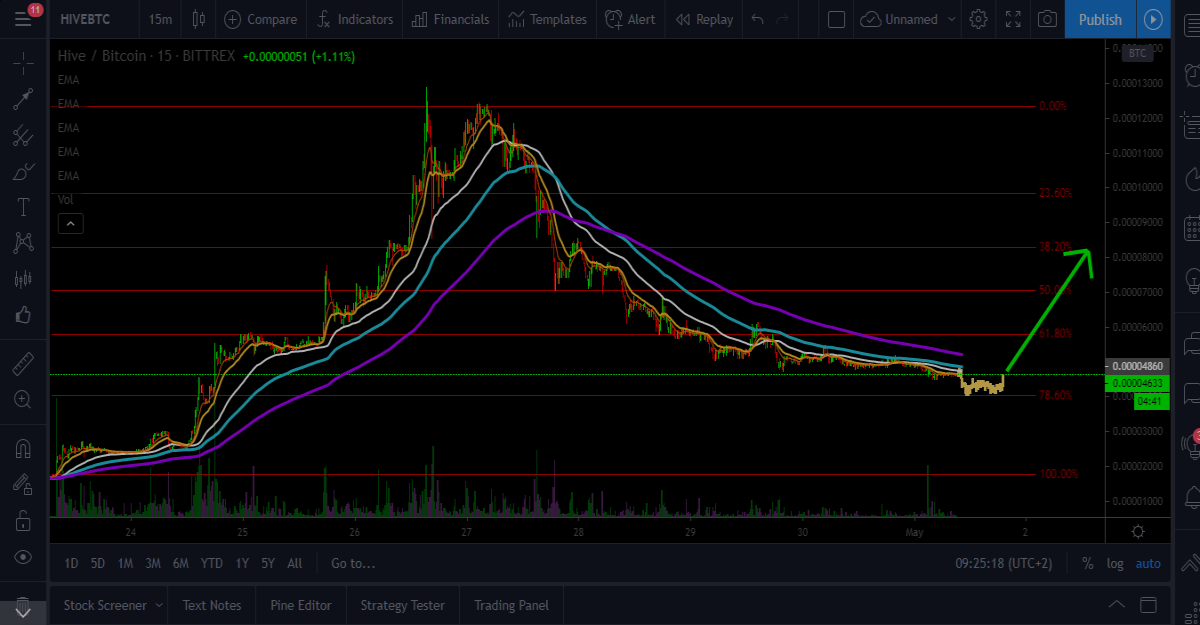Open the Text Notes tab

212,605
